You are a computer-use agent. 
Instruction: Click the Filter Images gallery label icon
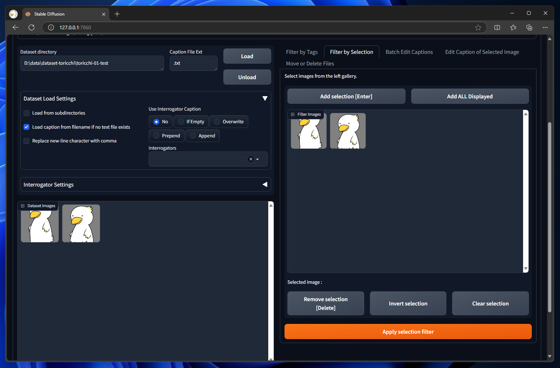coord(293,114)
